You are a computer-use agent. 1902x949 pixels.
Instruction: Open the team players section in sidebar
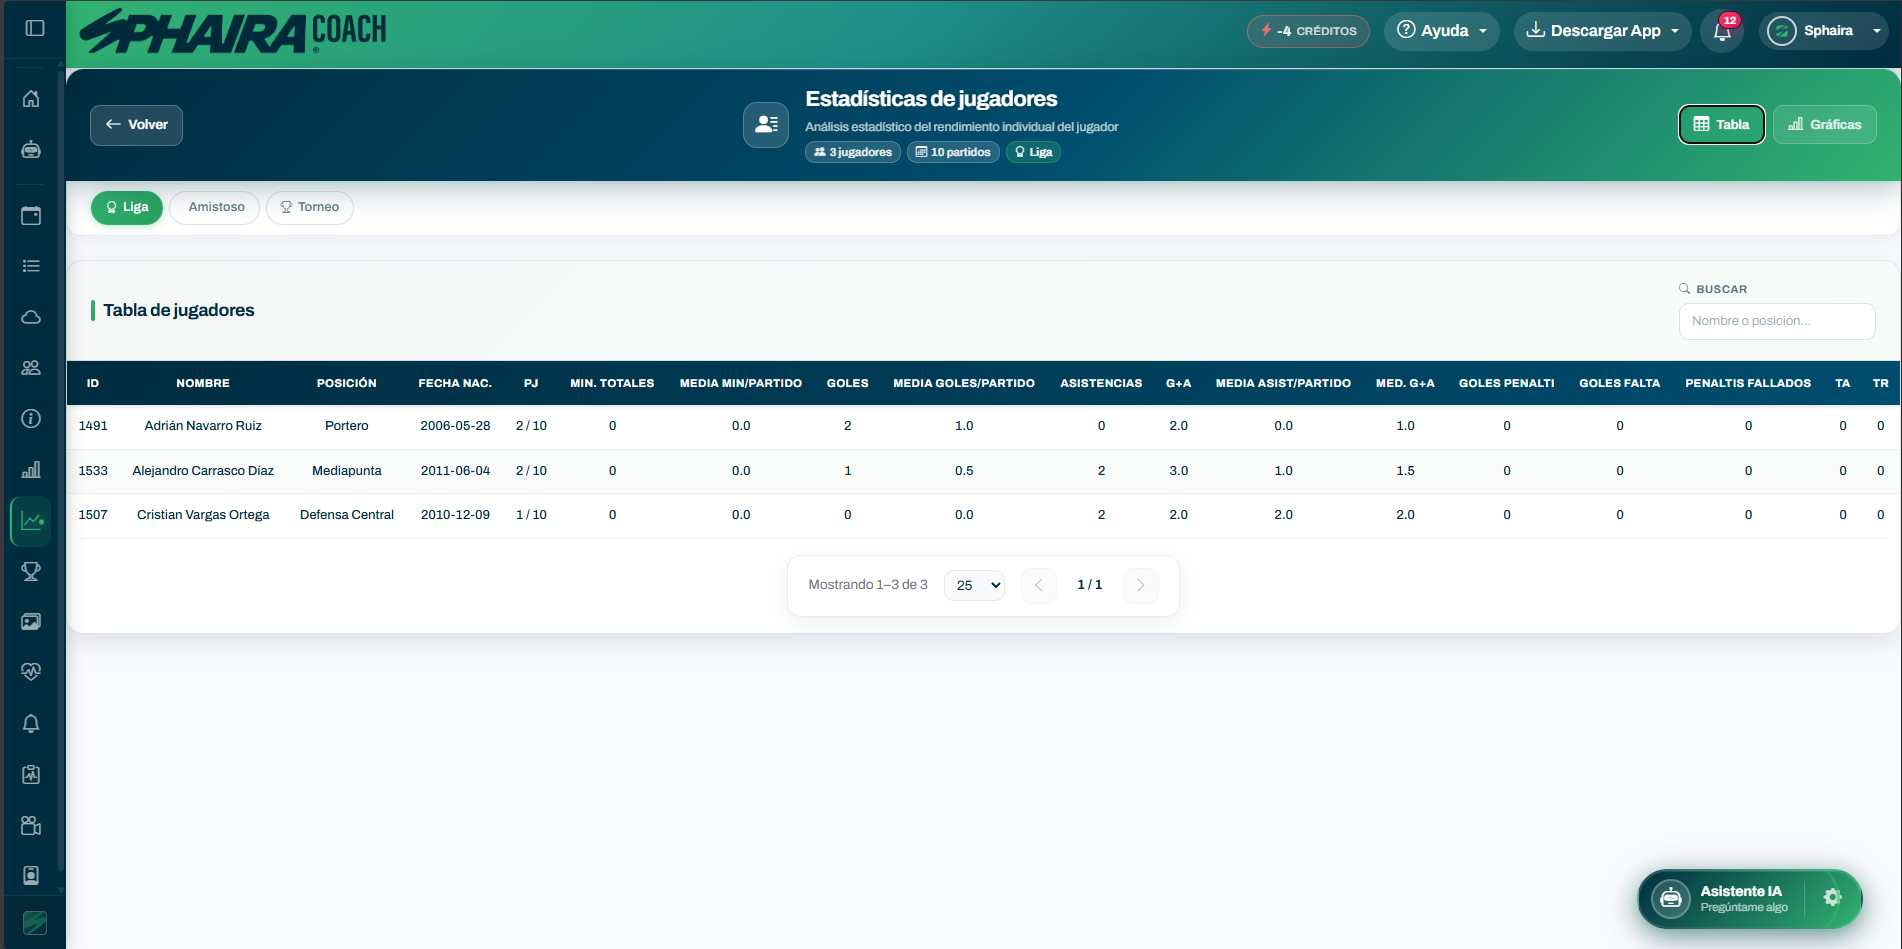31,367
